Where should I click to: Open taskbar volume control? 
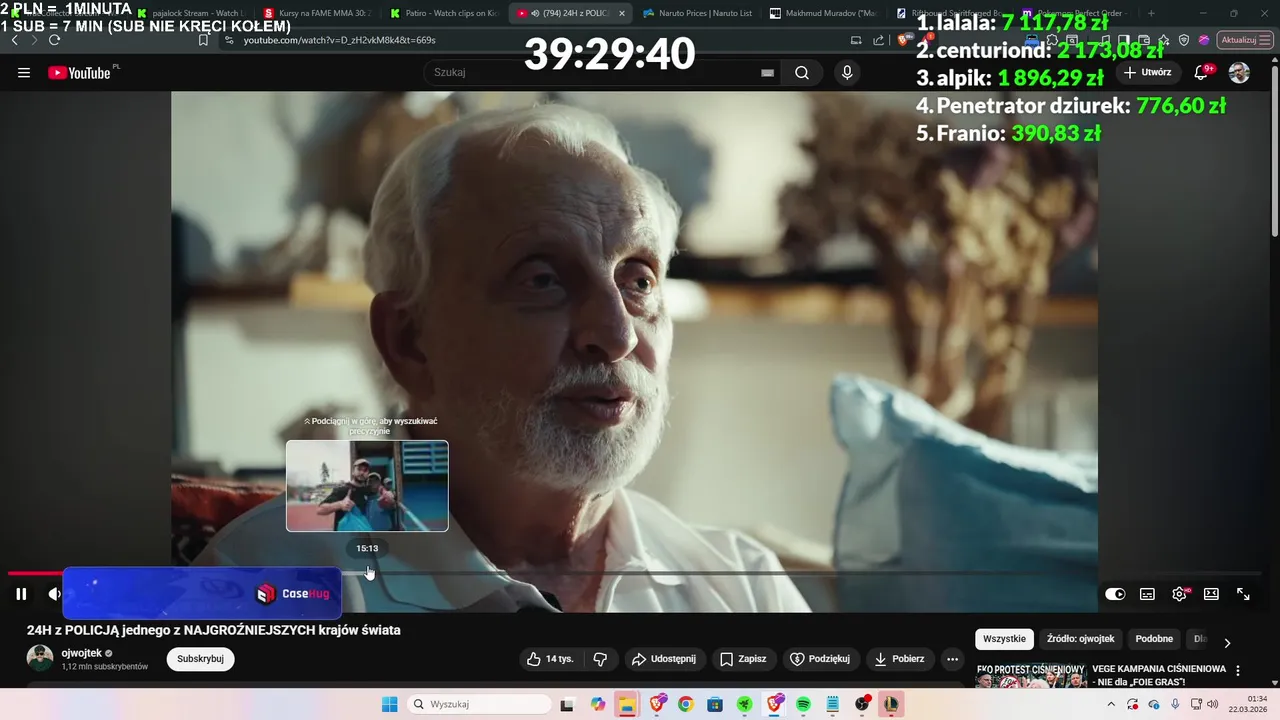point(1213,704)
